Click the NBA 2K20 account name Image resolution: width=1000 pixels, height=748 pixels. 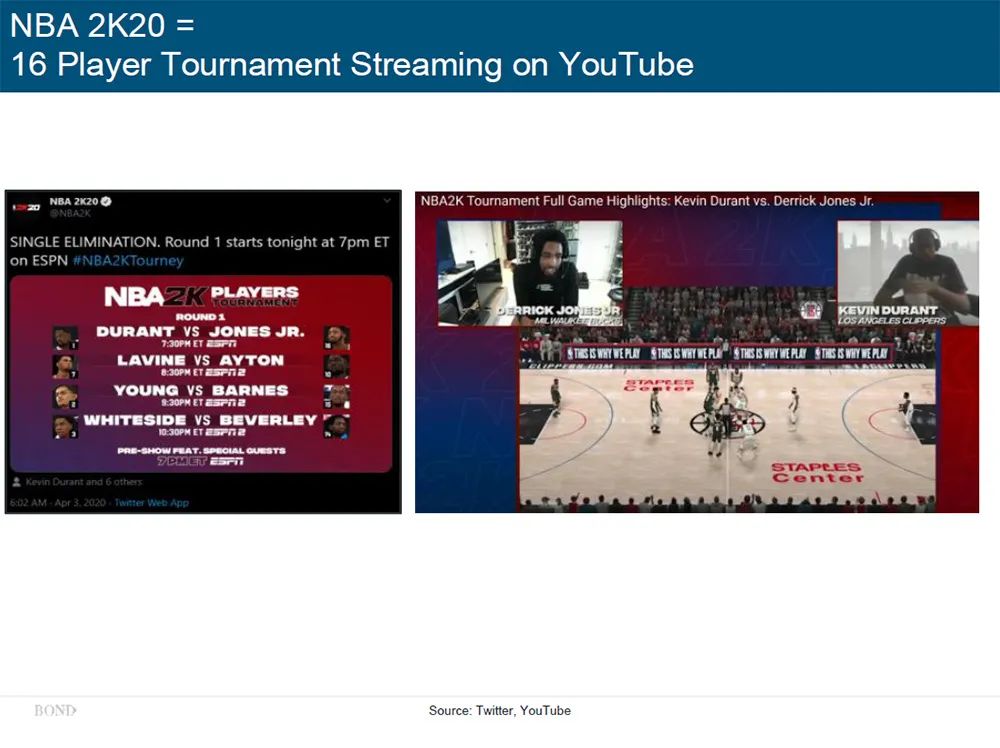(74, 202)
